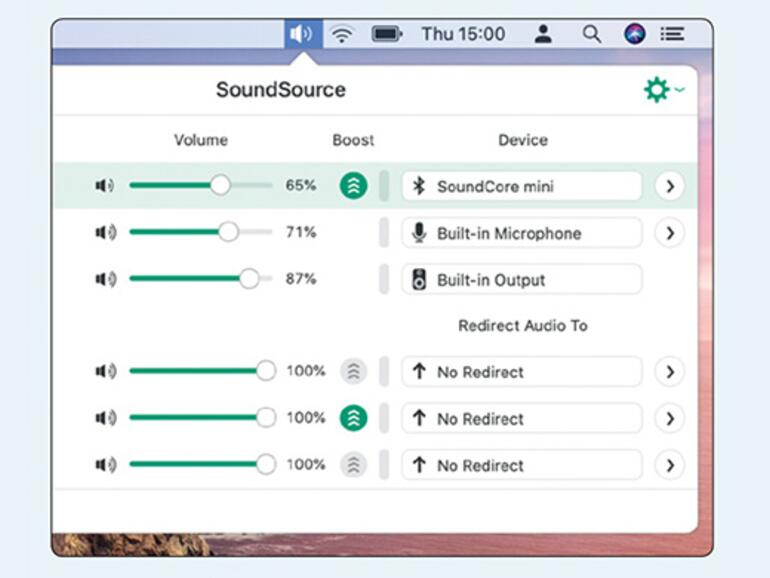The width and height of the screenshot is (770, 578).
Task: Open the Notification Center list icon
Action: pyautogui.click(x=673, y=34)
